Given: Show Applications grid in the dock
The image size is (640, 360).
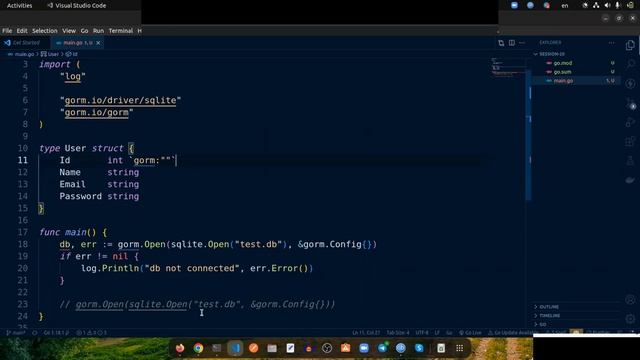Looking at the screenshot, I should point(460,348).
